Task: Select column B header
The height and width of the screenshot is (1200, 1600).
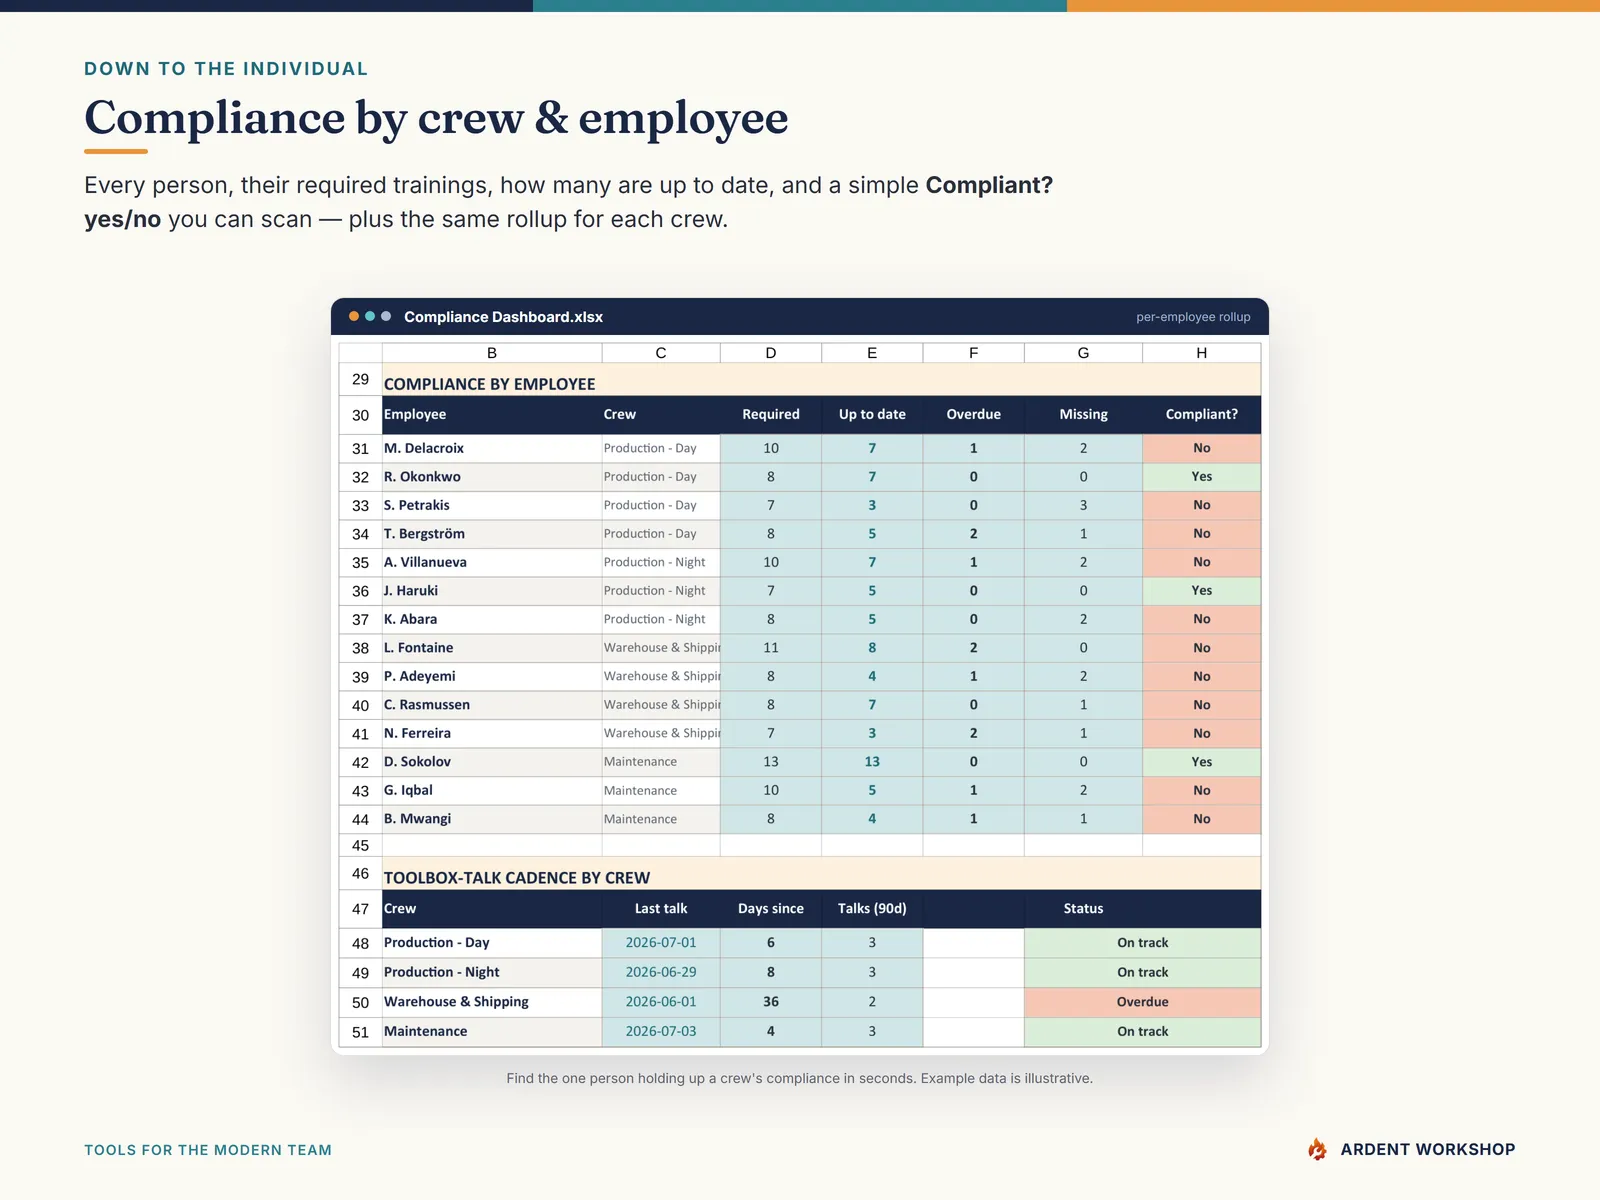Action: pyautogui.click(x=492, y=353)
